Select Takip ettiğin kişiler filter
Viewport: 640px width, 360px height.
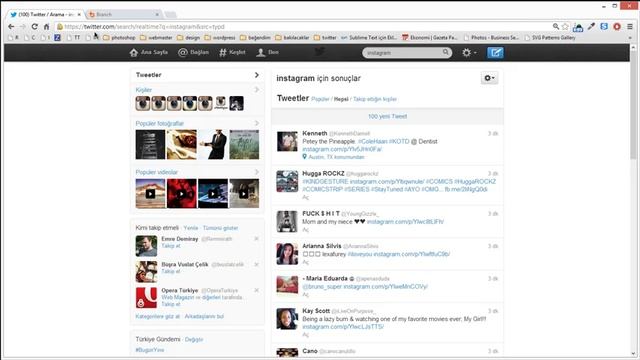(x=375, y=99)
